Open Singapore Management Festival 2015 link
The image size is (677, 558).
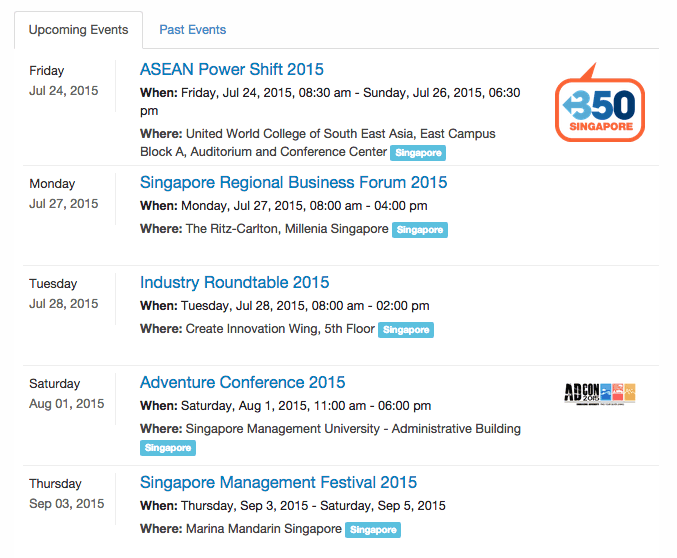click(278, 482)
